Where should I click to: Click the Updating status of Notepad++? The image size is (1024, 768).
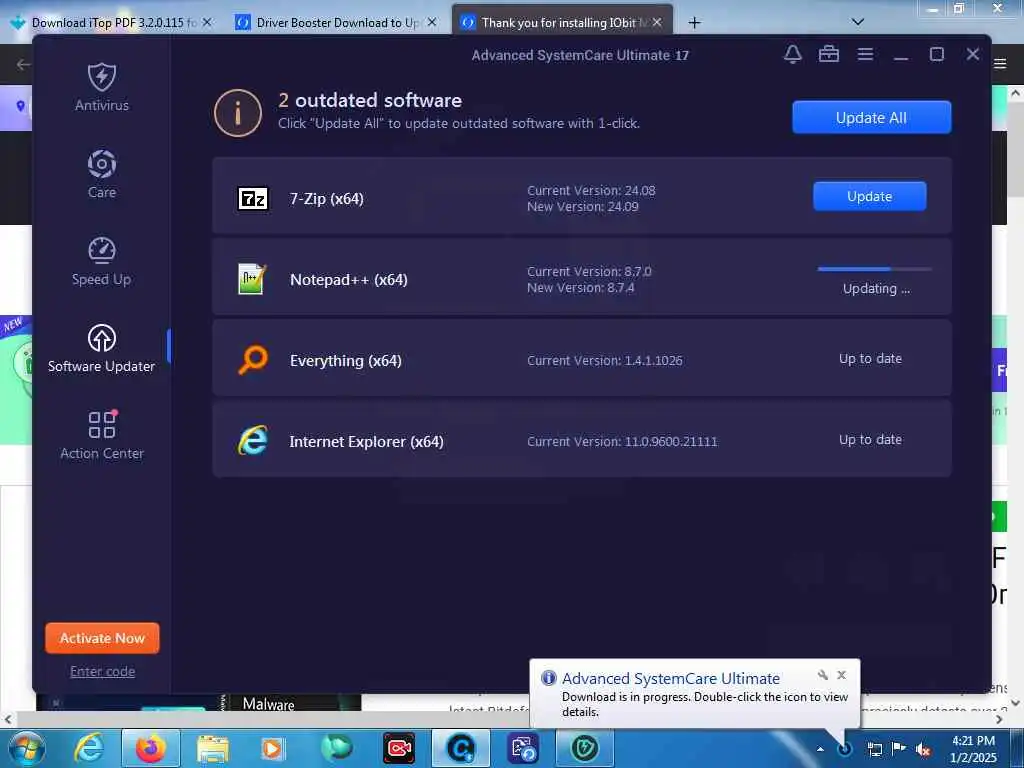[x=876, y=289]
